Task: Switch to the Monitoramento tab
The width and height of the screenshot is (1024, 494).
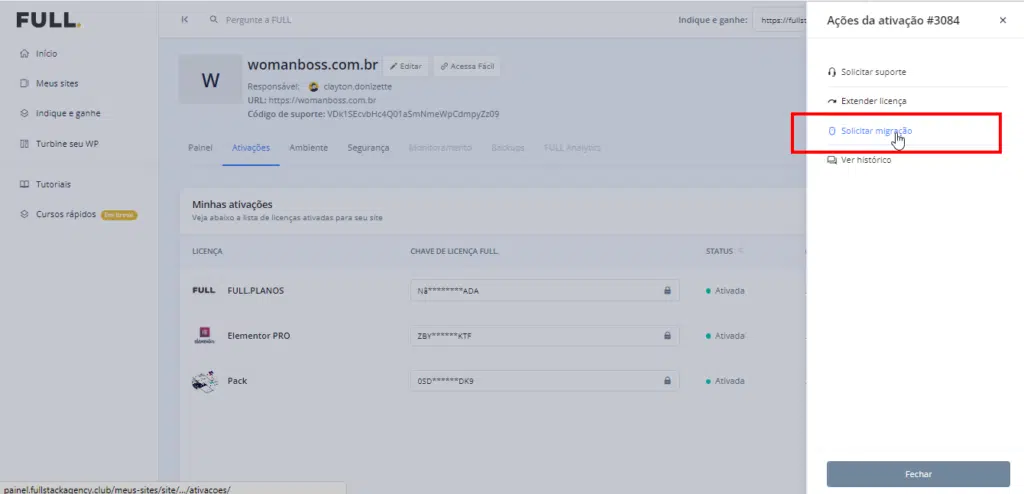Action: pos(440,148)
